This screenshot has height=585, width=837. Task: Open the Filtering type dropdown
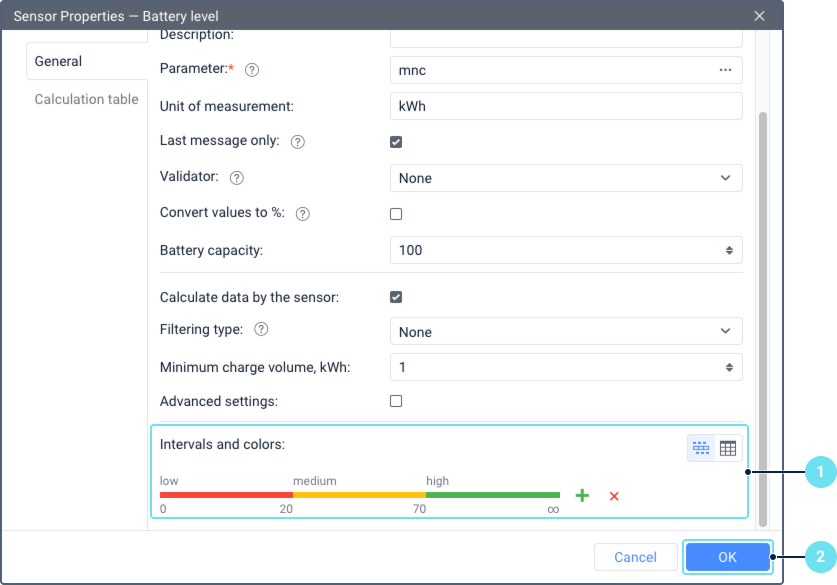pyautogui.click(x=566, y=331)
